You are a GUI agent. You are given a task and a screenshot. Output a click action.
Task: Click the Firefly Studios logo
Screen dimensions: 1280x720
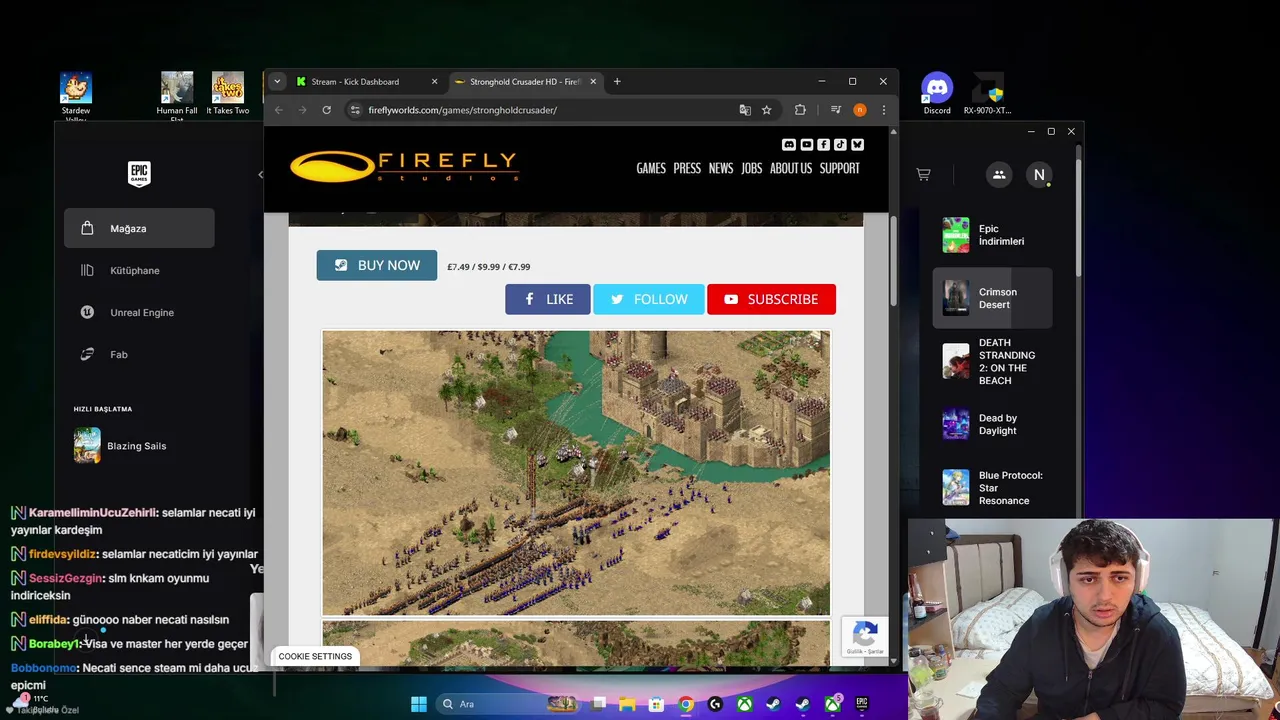[x=404, y=166]
